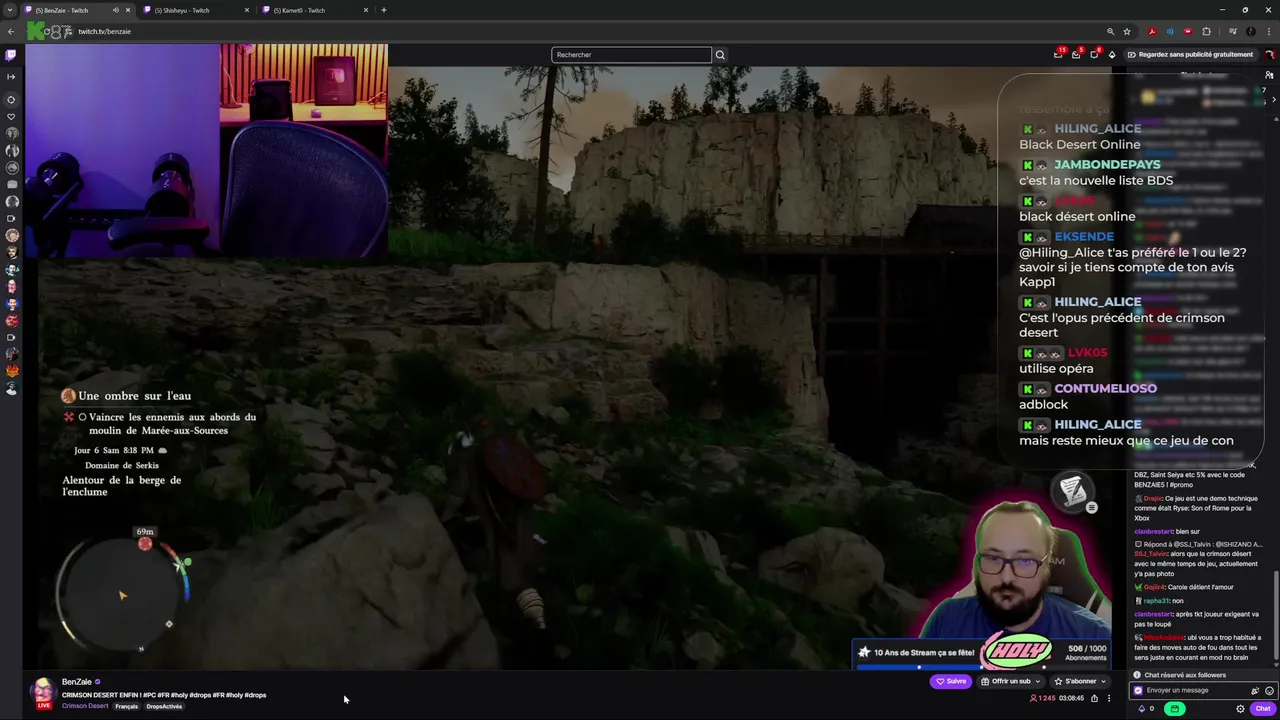The width and height of the screenshot is (1280, 720).
Task: Open the browser extensions puzzle icon
Action: click(x=1206, y=31)
